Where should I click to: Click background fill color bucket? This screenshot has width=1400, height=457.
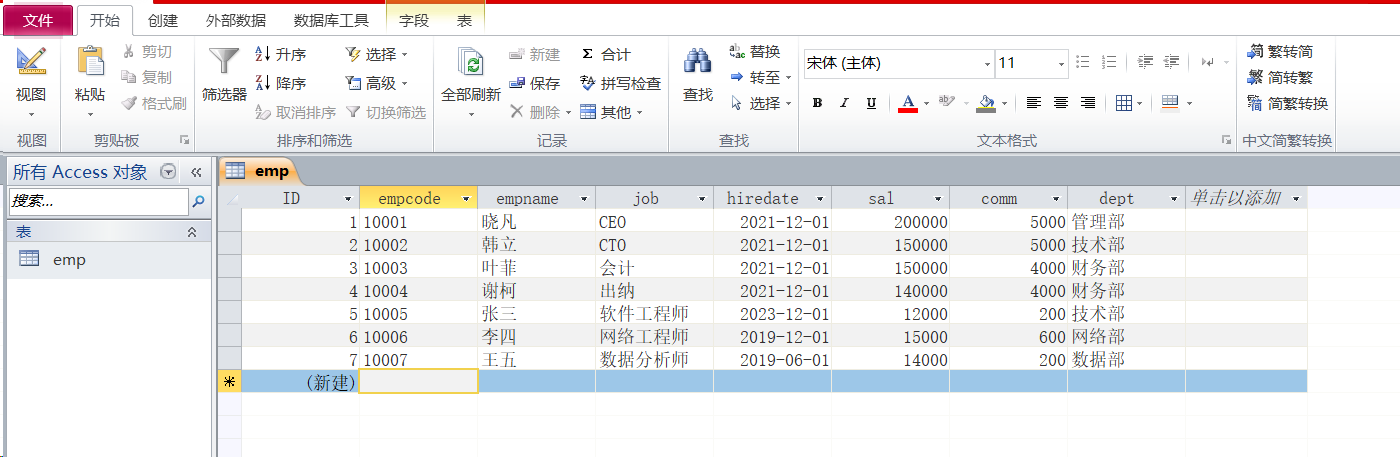986,102
